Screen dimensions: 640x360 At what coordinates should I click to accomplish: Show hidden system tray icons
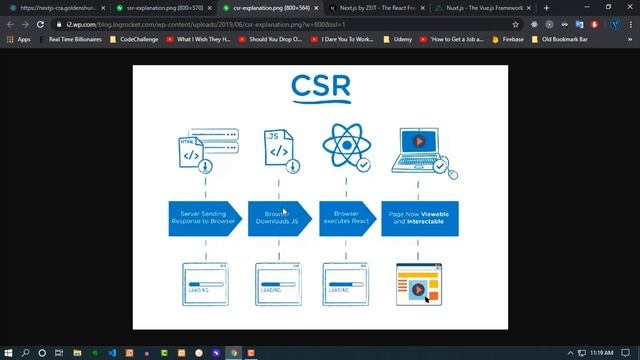570,353
